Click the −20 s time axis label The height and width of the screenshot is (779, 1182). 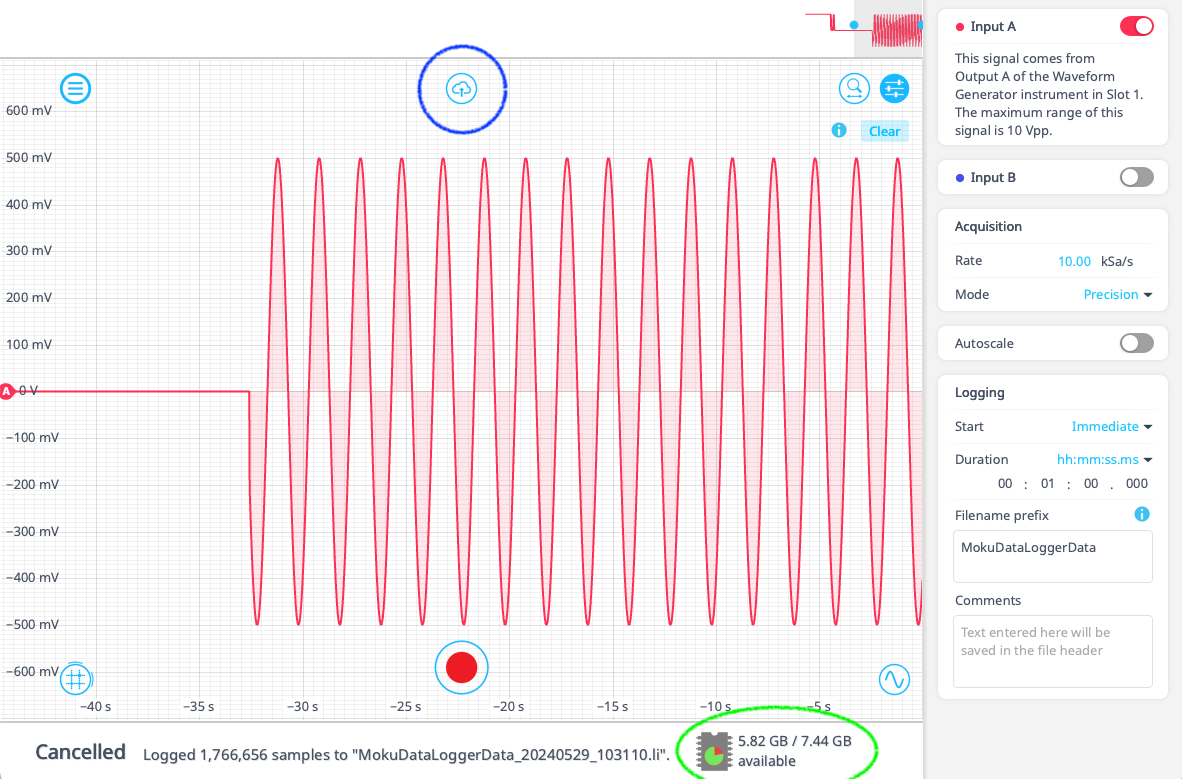(x=508, y=707)
